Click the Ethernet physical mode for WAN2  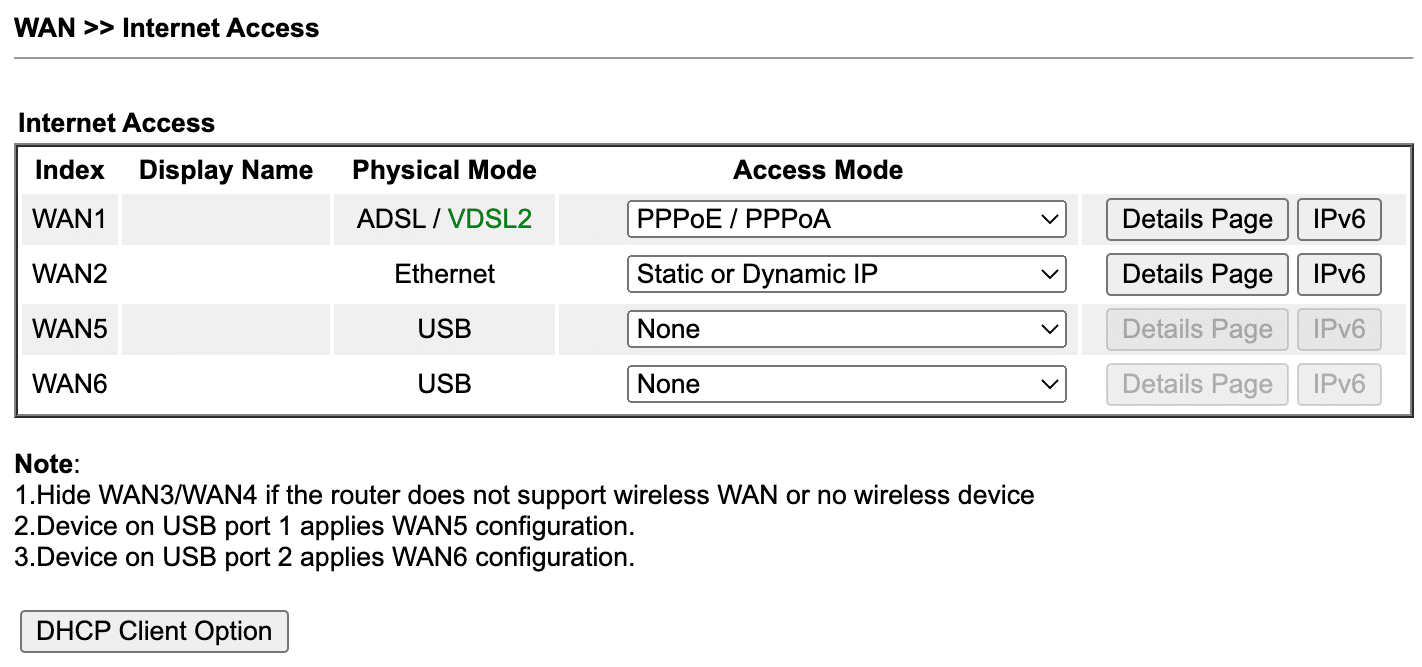tap(443, 274)
